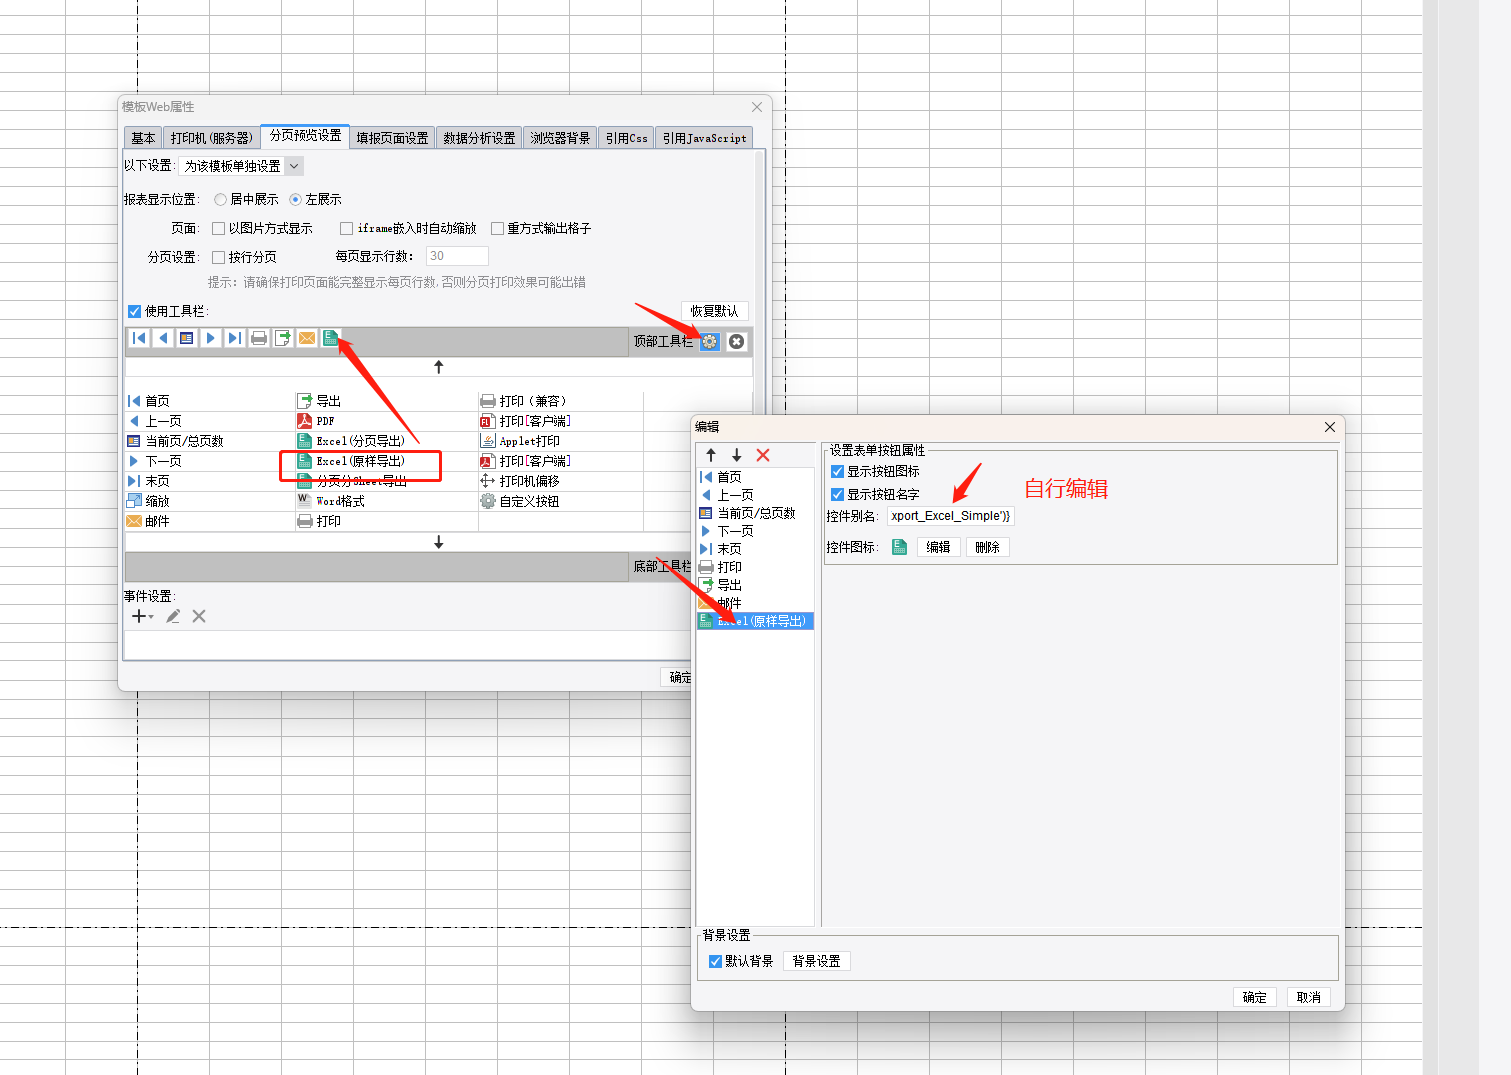Click 删除 button beside 控件图标
Screen dimensions: 1511x1075
pyautogui.click(x=987, y=547)
